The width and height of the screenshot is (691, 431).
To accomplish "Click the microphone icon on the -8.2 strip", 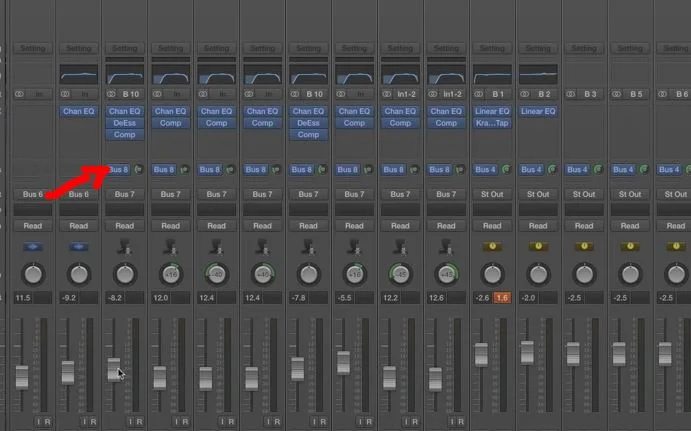I will pos(125,247).
